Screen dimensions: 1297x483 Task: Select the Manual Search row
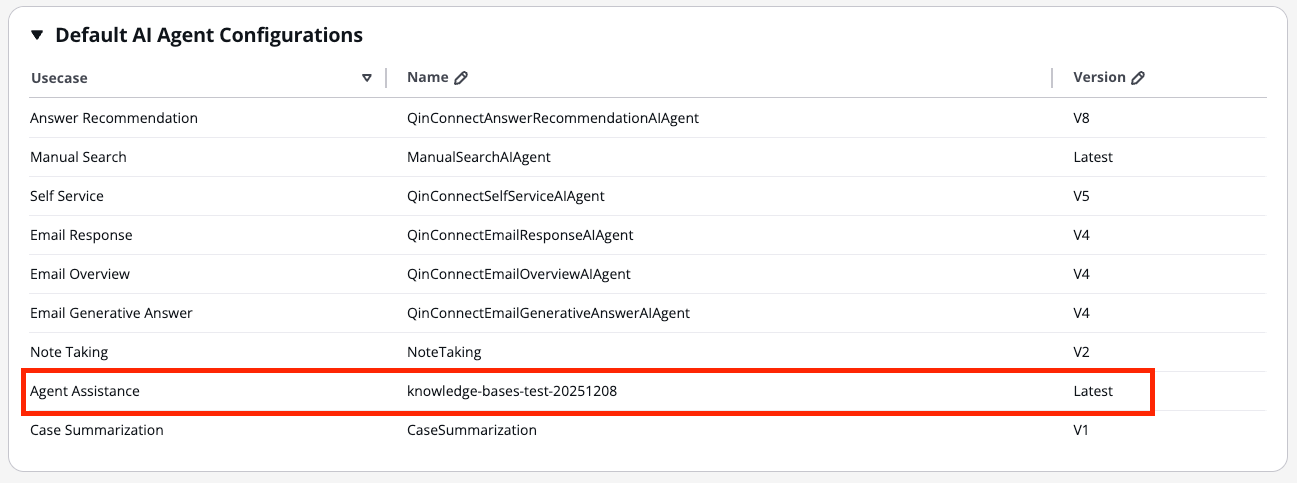[78, 157]
